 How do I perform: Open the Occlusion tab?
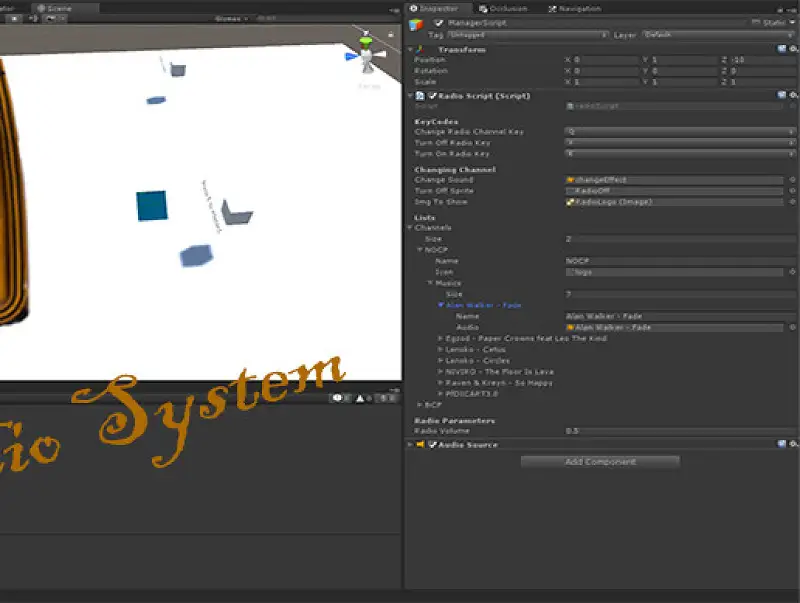click(x=503, y=9)
